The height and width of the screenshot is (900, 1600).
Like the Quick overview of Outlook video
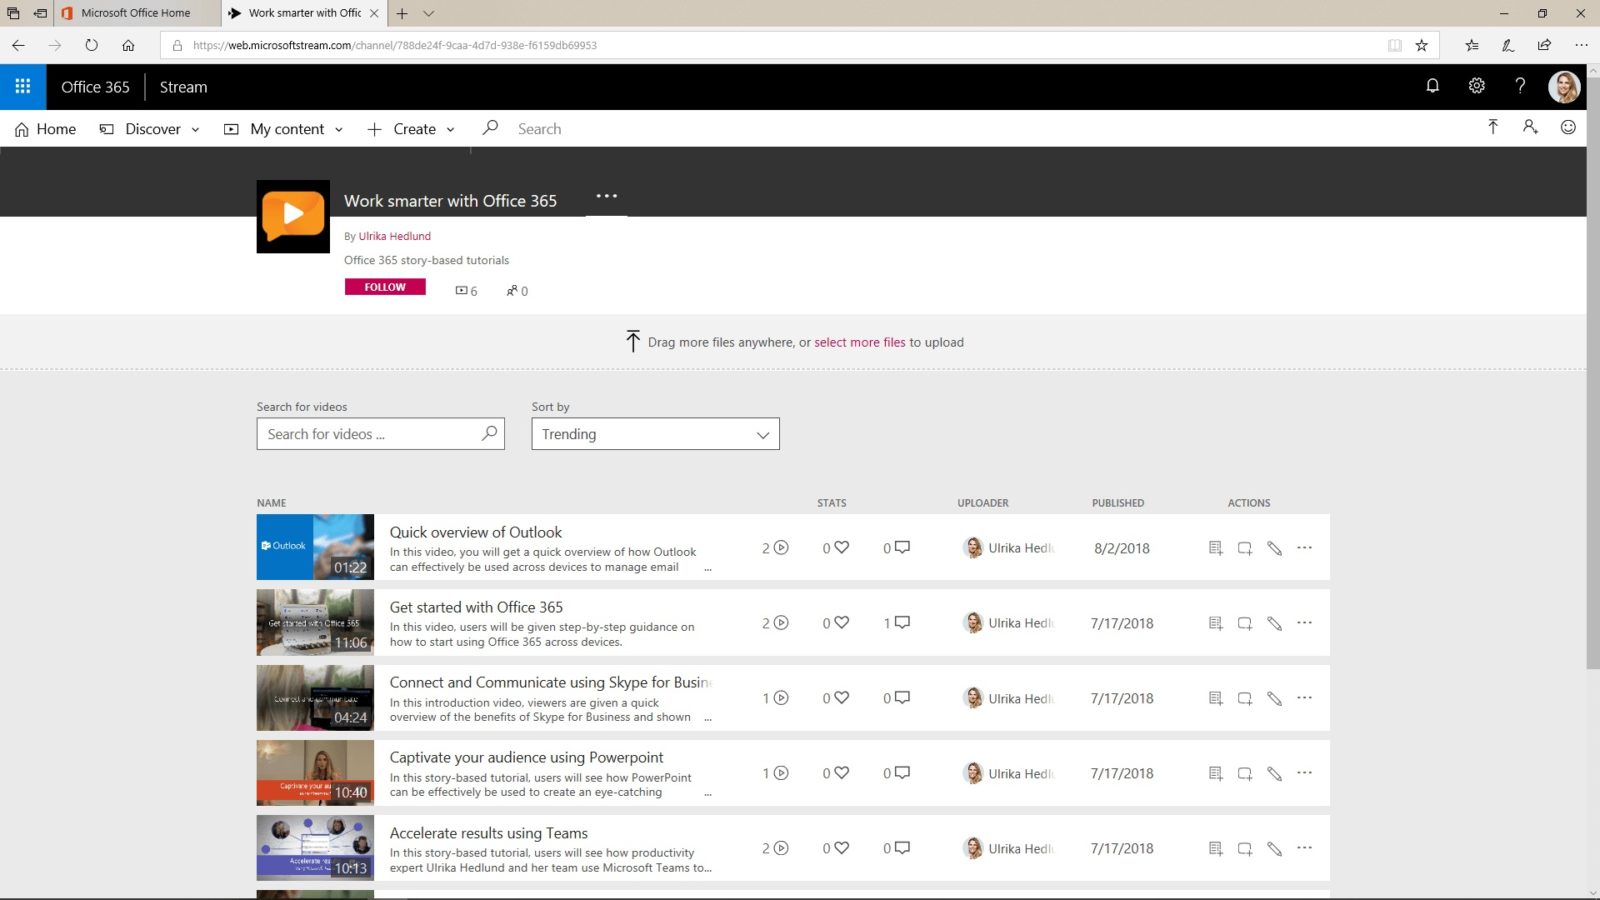[841, 547]
